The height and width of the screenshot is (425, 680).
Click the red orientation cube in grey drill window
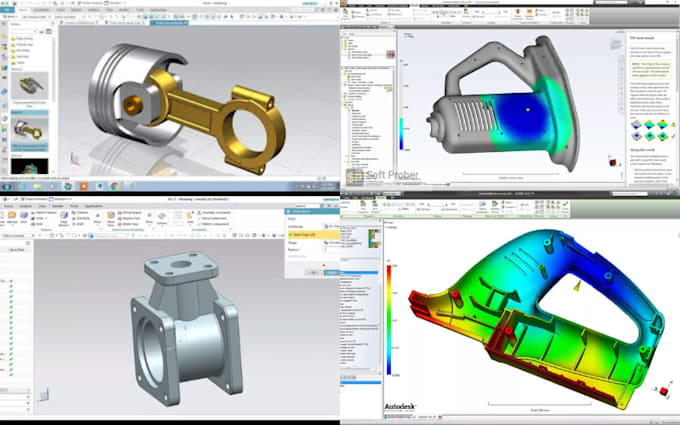pos(613,163)
